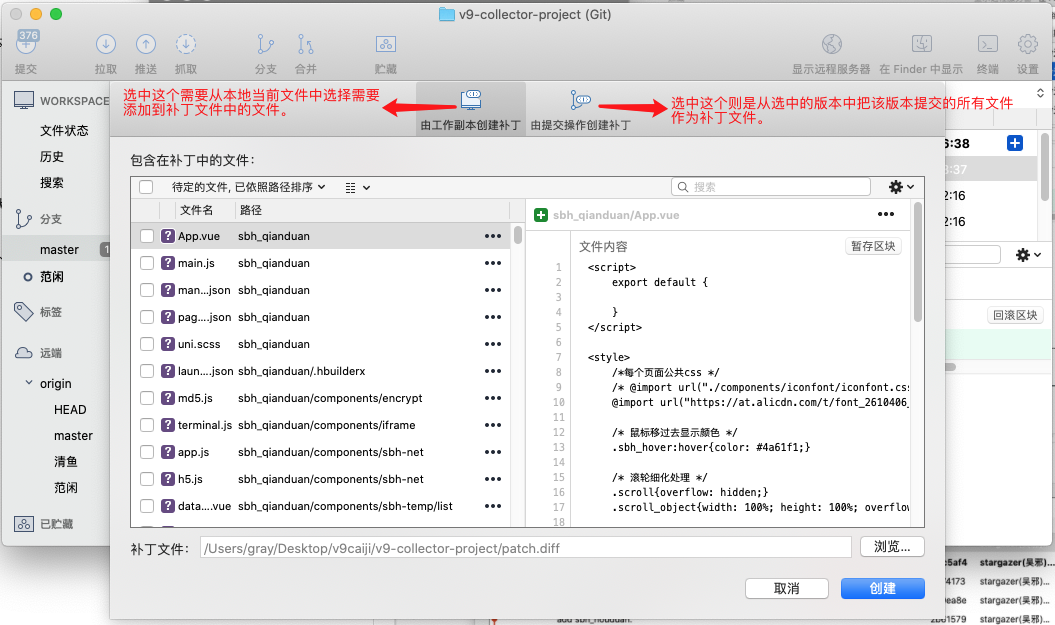Select the master branch in sidebar
Image resolution: width=1055 pixels, height=625 pixels.
click(x=59, y=250)
